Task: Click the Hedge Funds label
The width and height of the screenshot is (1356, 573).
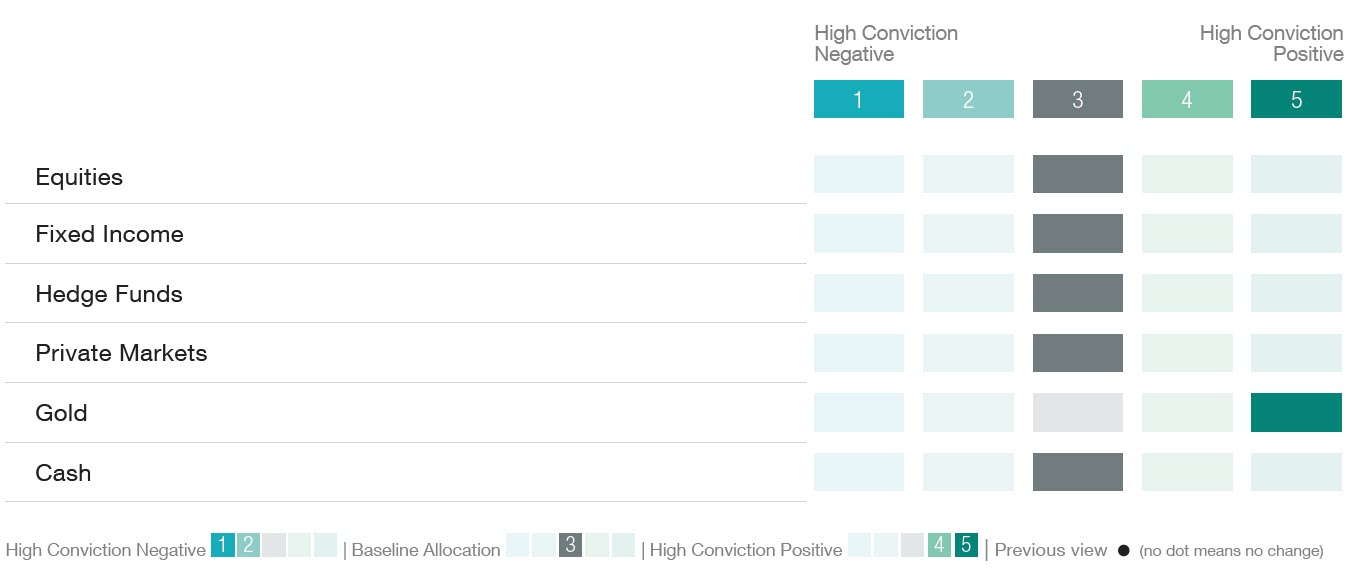Action: [108, 294]
